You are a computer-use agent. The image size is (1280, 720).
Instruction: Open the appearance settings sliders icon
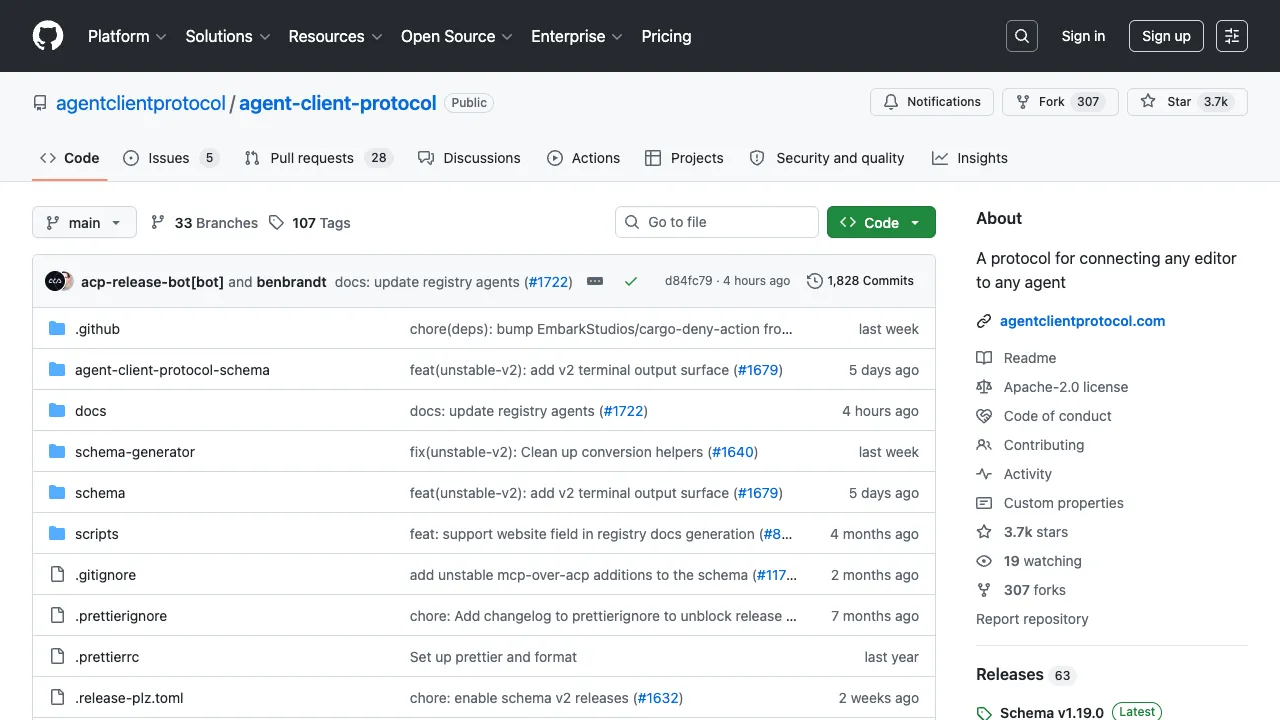[x=1232, y=36]
